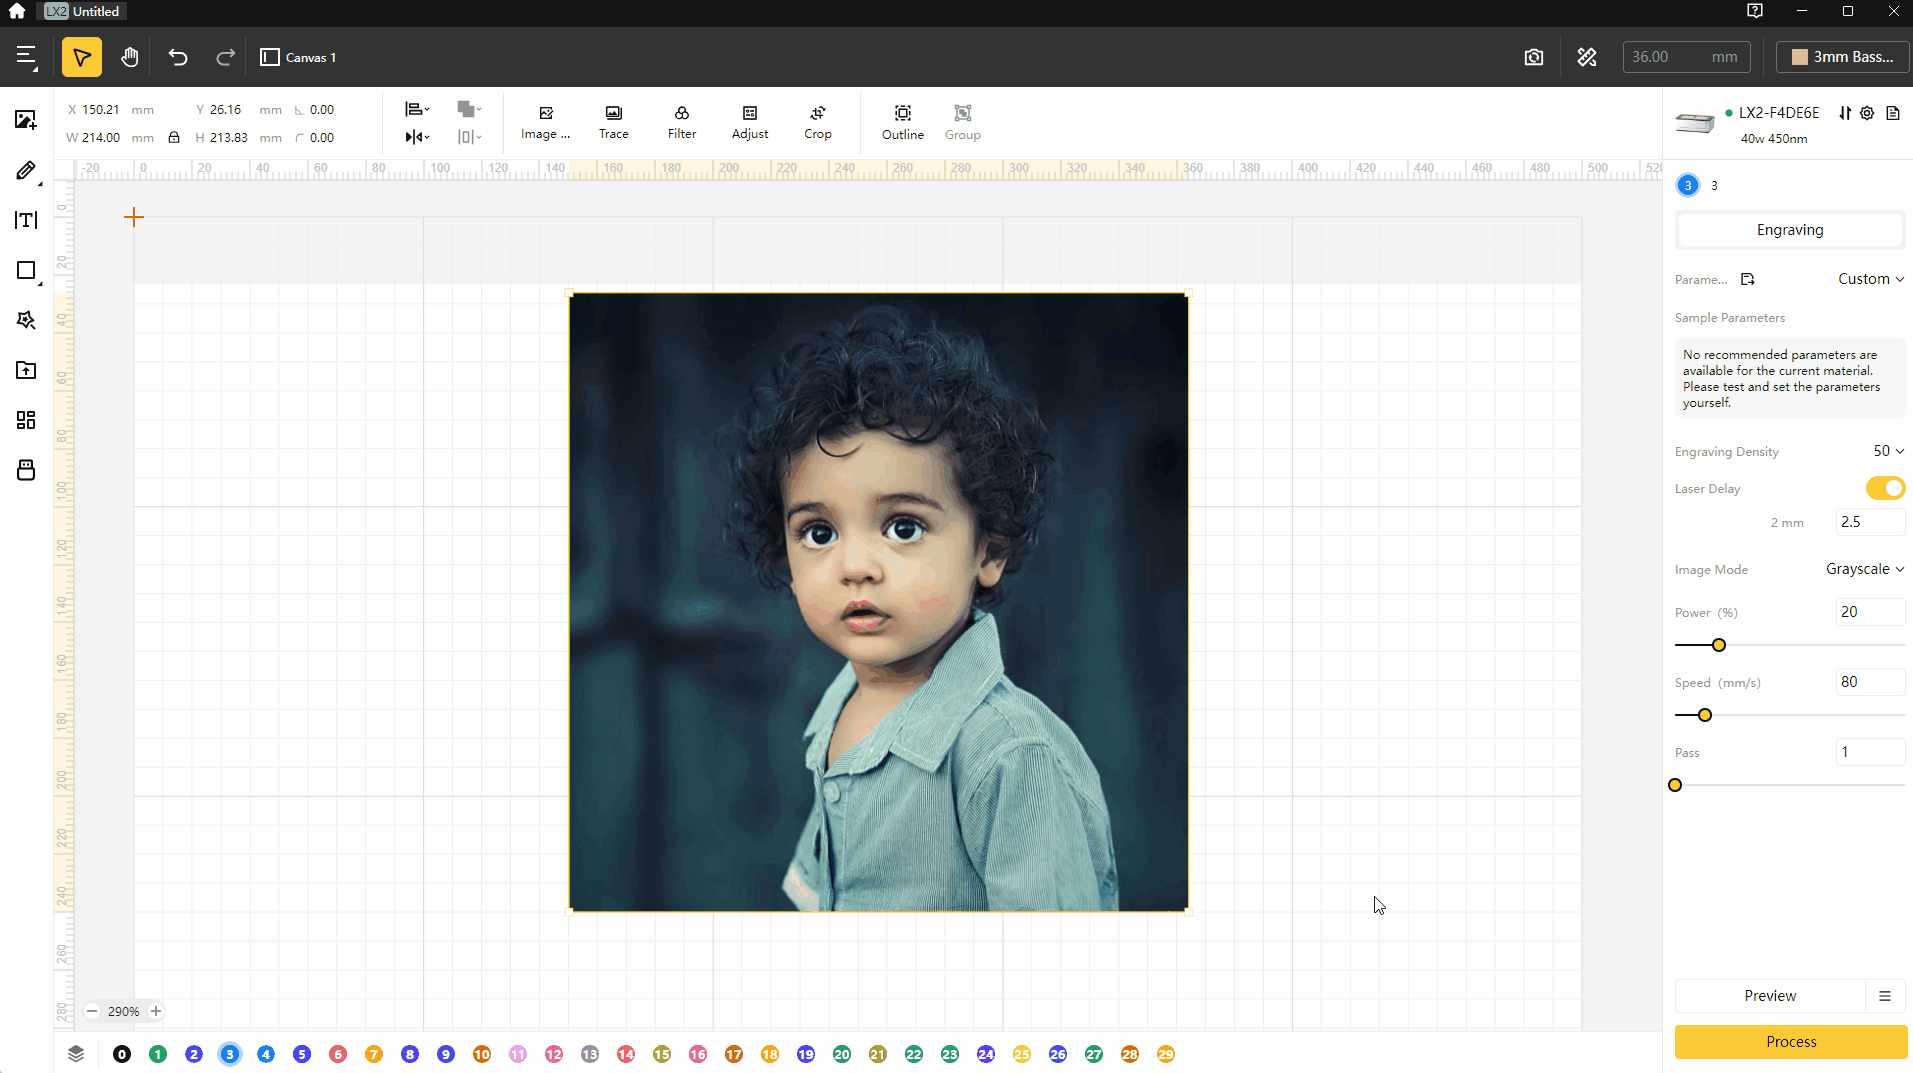
Task: Expand the flip/mirror dropdown
Action: click(417, 137)
